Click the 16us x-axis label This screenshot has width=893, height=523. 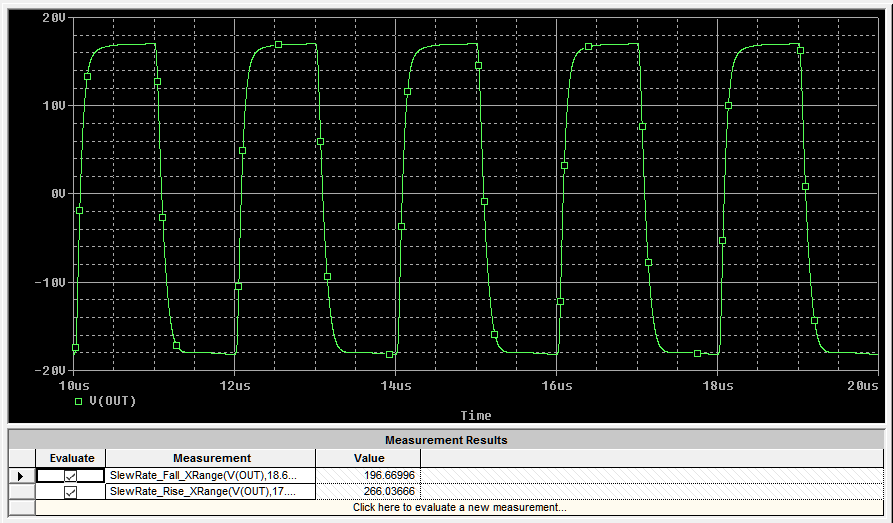click(x=557, y=386)
